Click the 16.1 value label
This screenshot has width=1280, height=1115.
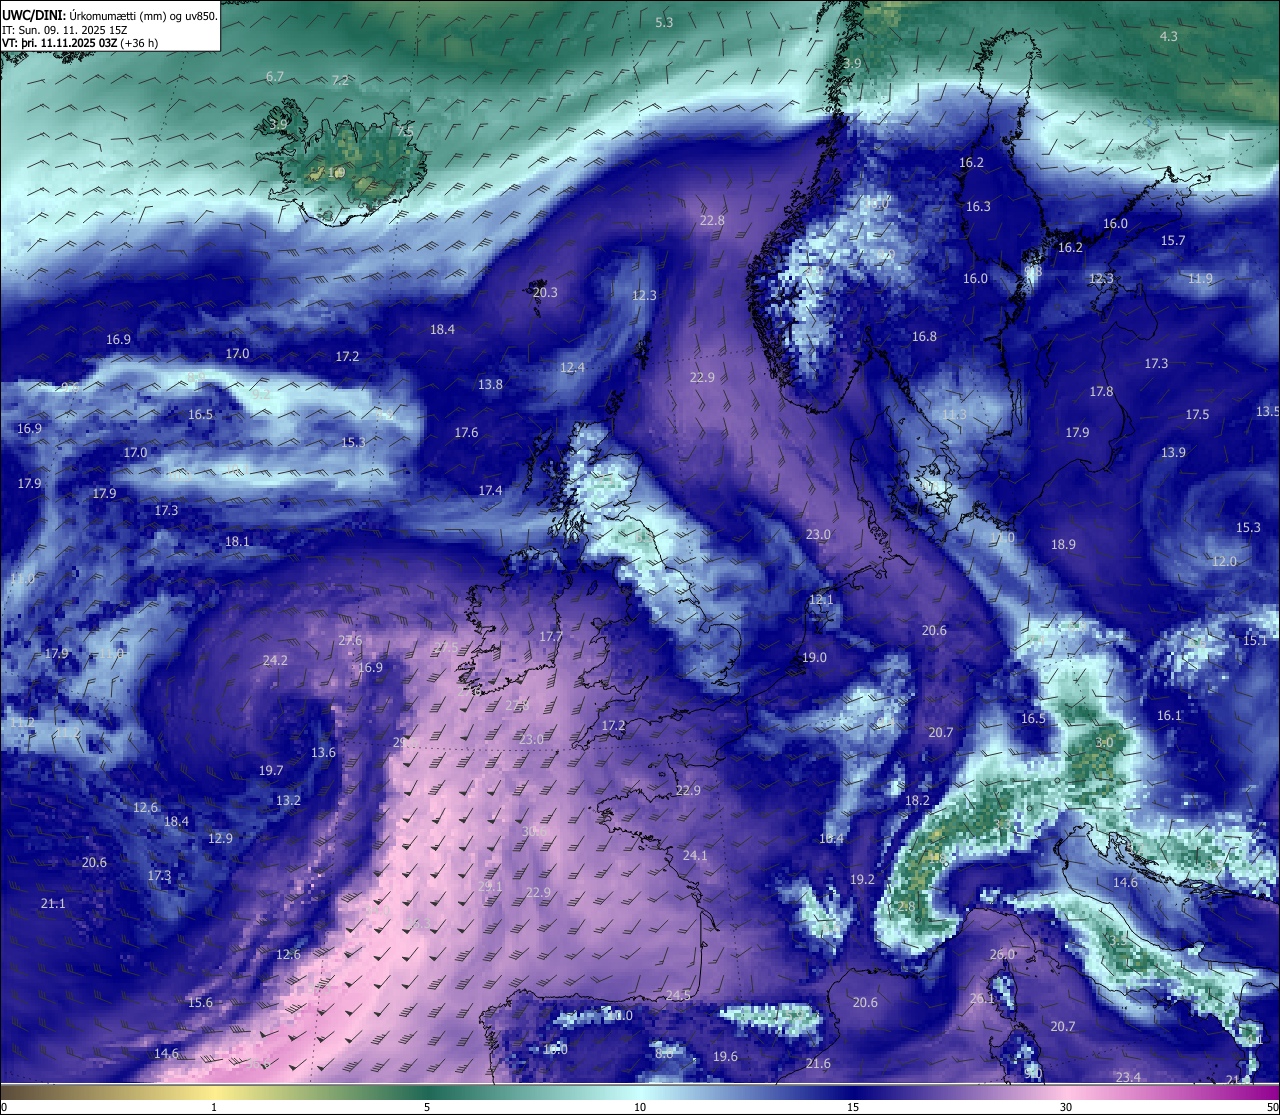(x=1169, y=715)
